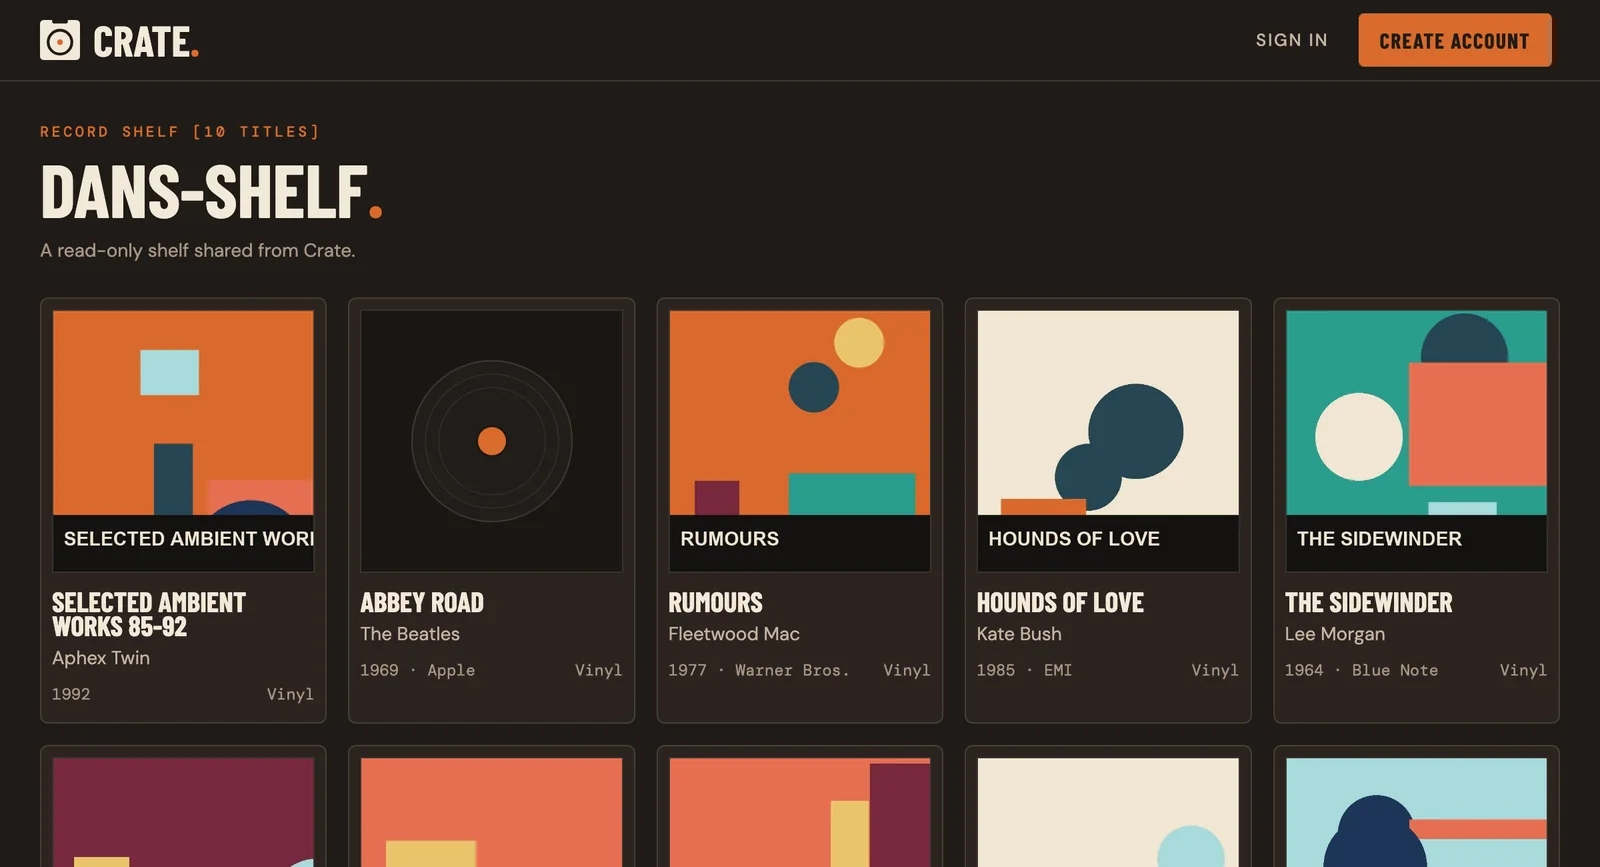This screenshot has width=1600, height=867.
Task: Click the artist name Aphex Twin
Action: [x=101, y=658]
